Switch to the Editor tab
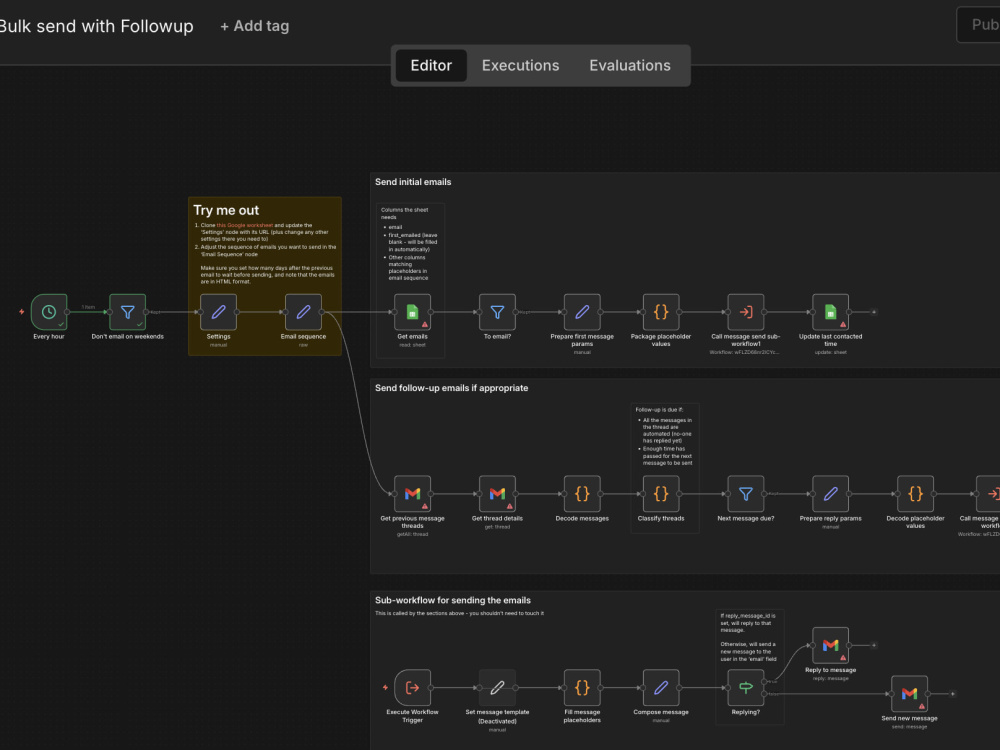 click(x=431, y=65)
